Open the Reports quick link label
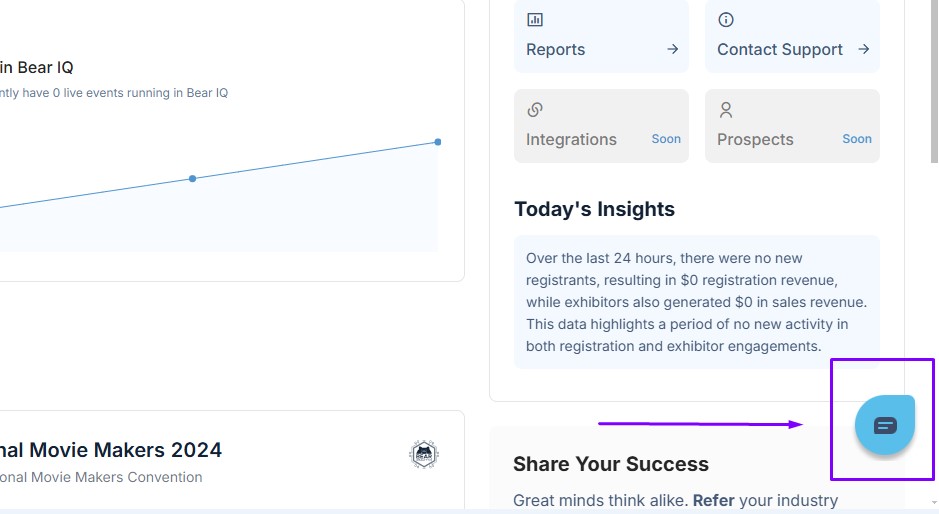The width and height of the screenshot is (939, 514). click(555, 49)
